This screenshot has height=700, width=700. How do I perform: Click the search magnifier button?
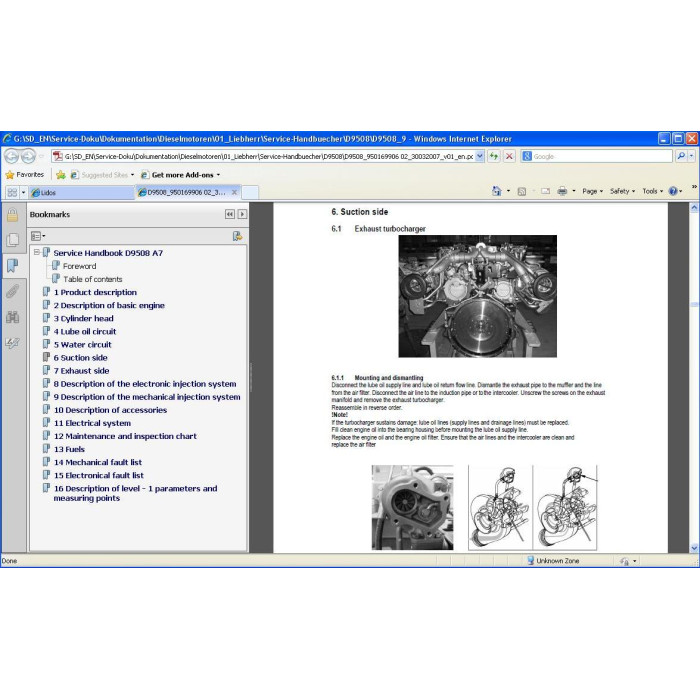681,156
